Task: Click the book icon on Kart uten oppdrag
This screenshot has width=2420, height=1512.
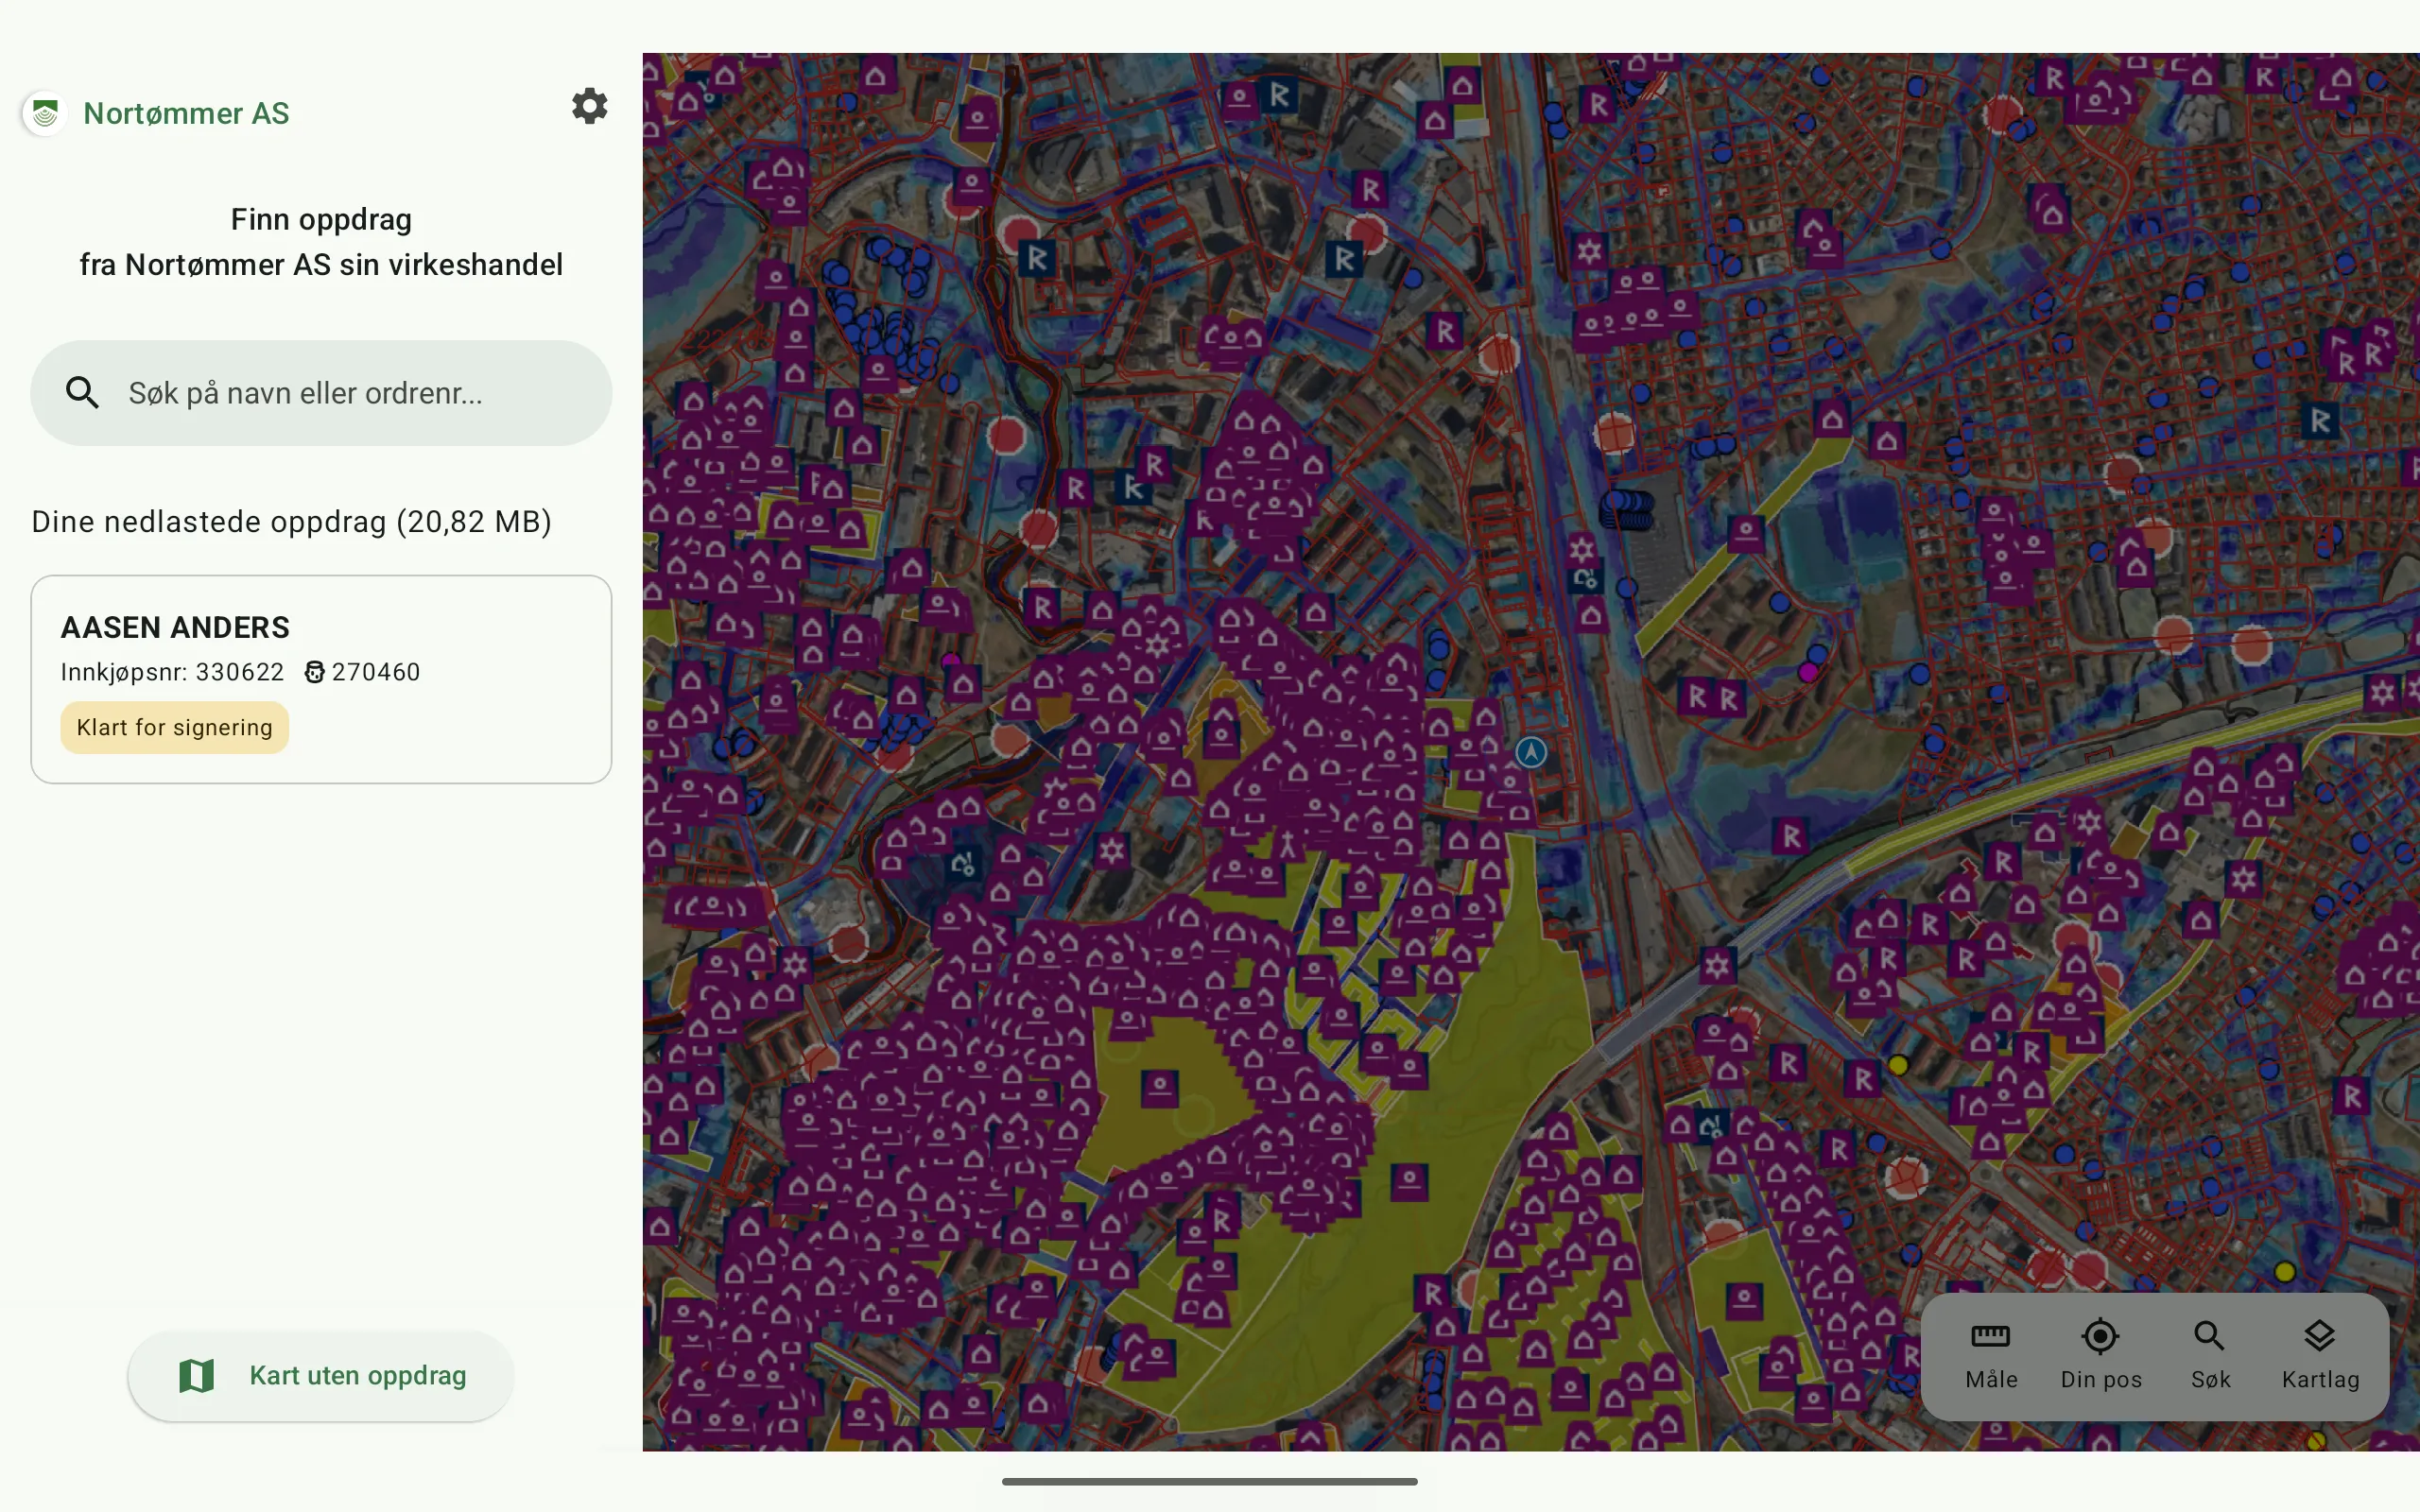Action: [195, 1374]
